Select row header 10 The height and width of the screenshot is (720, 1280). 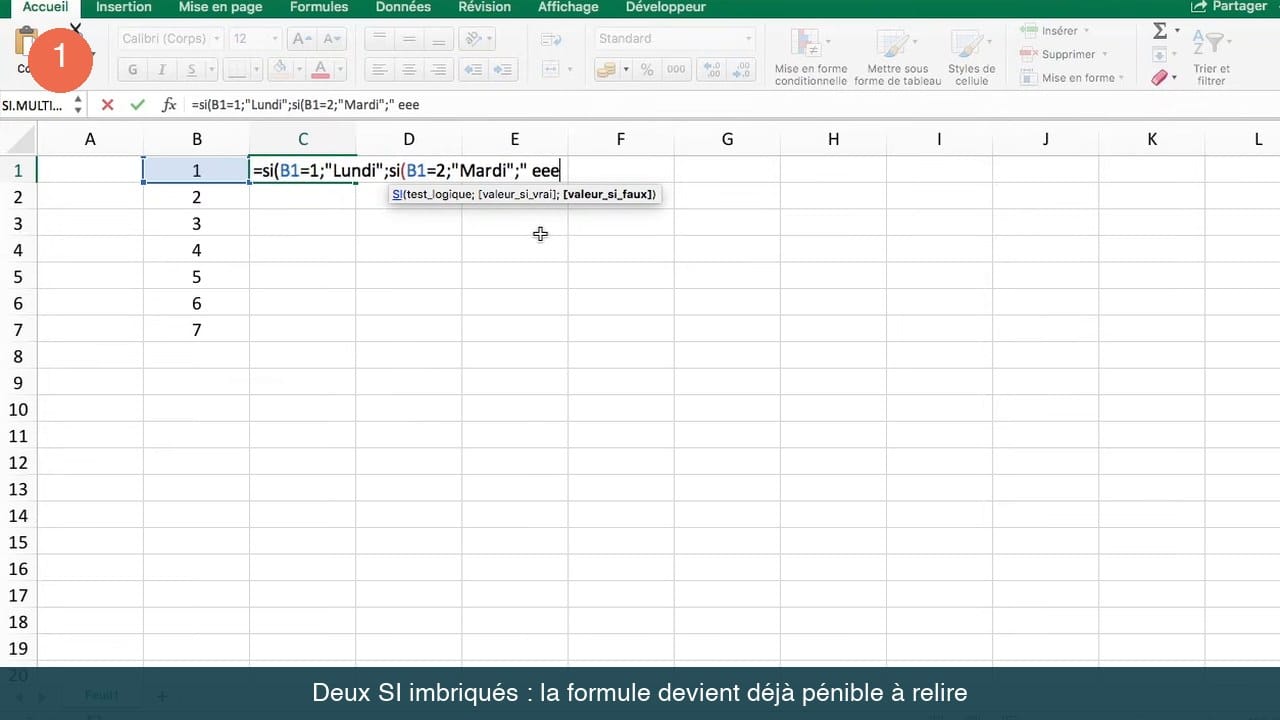click(x=18, y=409)
